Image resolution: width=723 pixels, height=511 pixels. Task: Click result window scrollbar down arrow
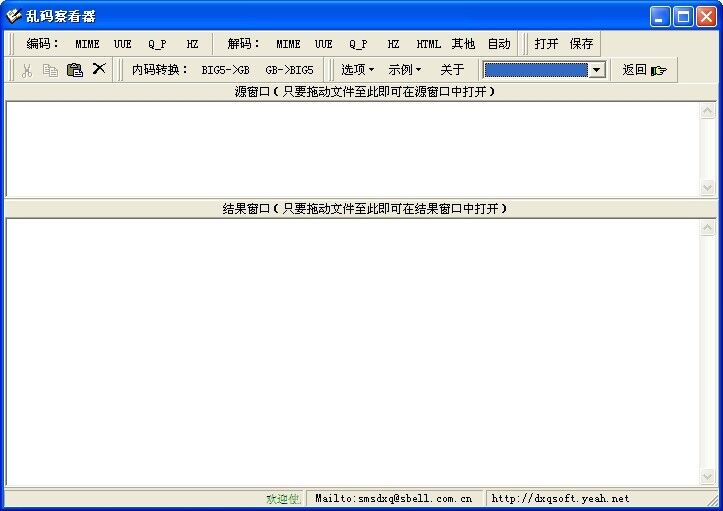coord(707,476)
